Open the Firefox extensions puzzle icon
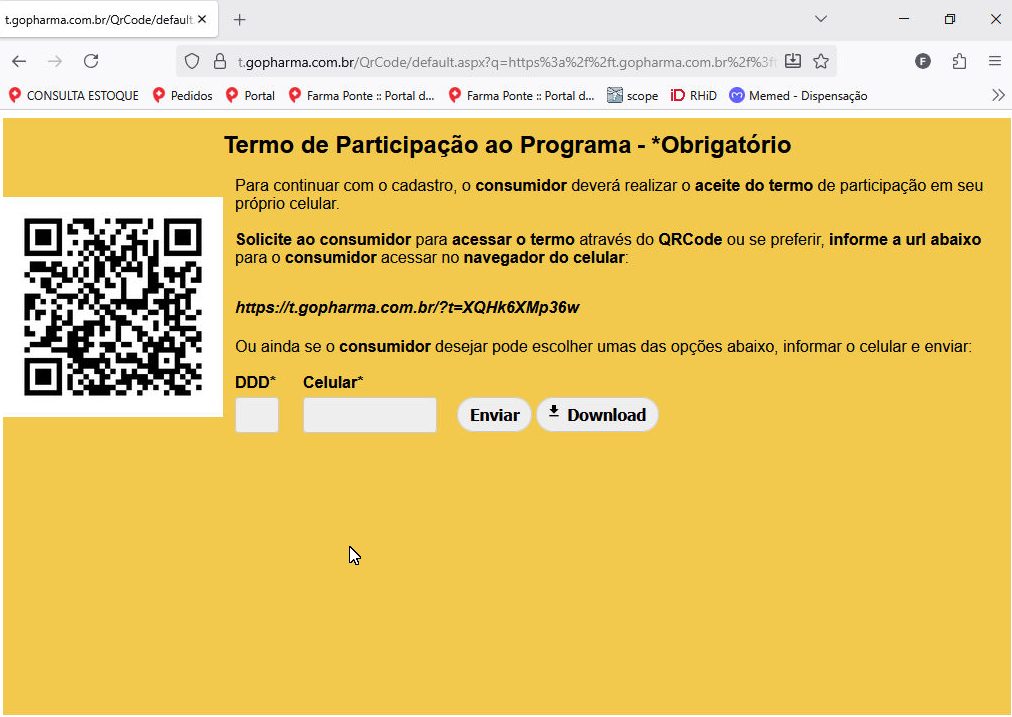This screenshot has height=717, width=1012. pos(959,61)
